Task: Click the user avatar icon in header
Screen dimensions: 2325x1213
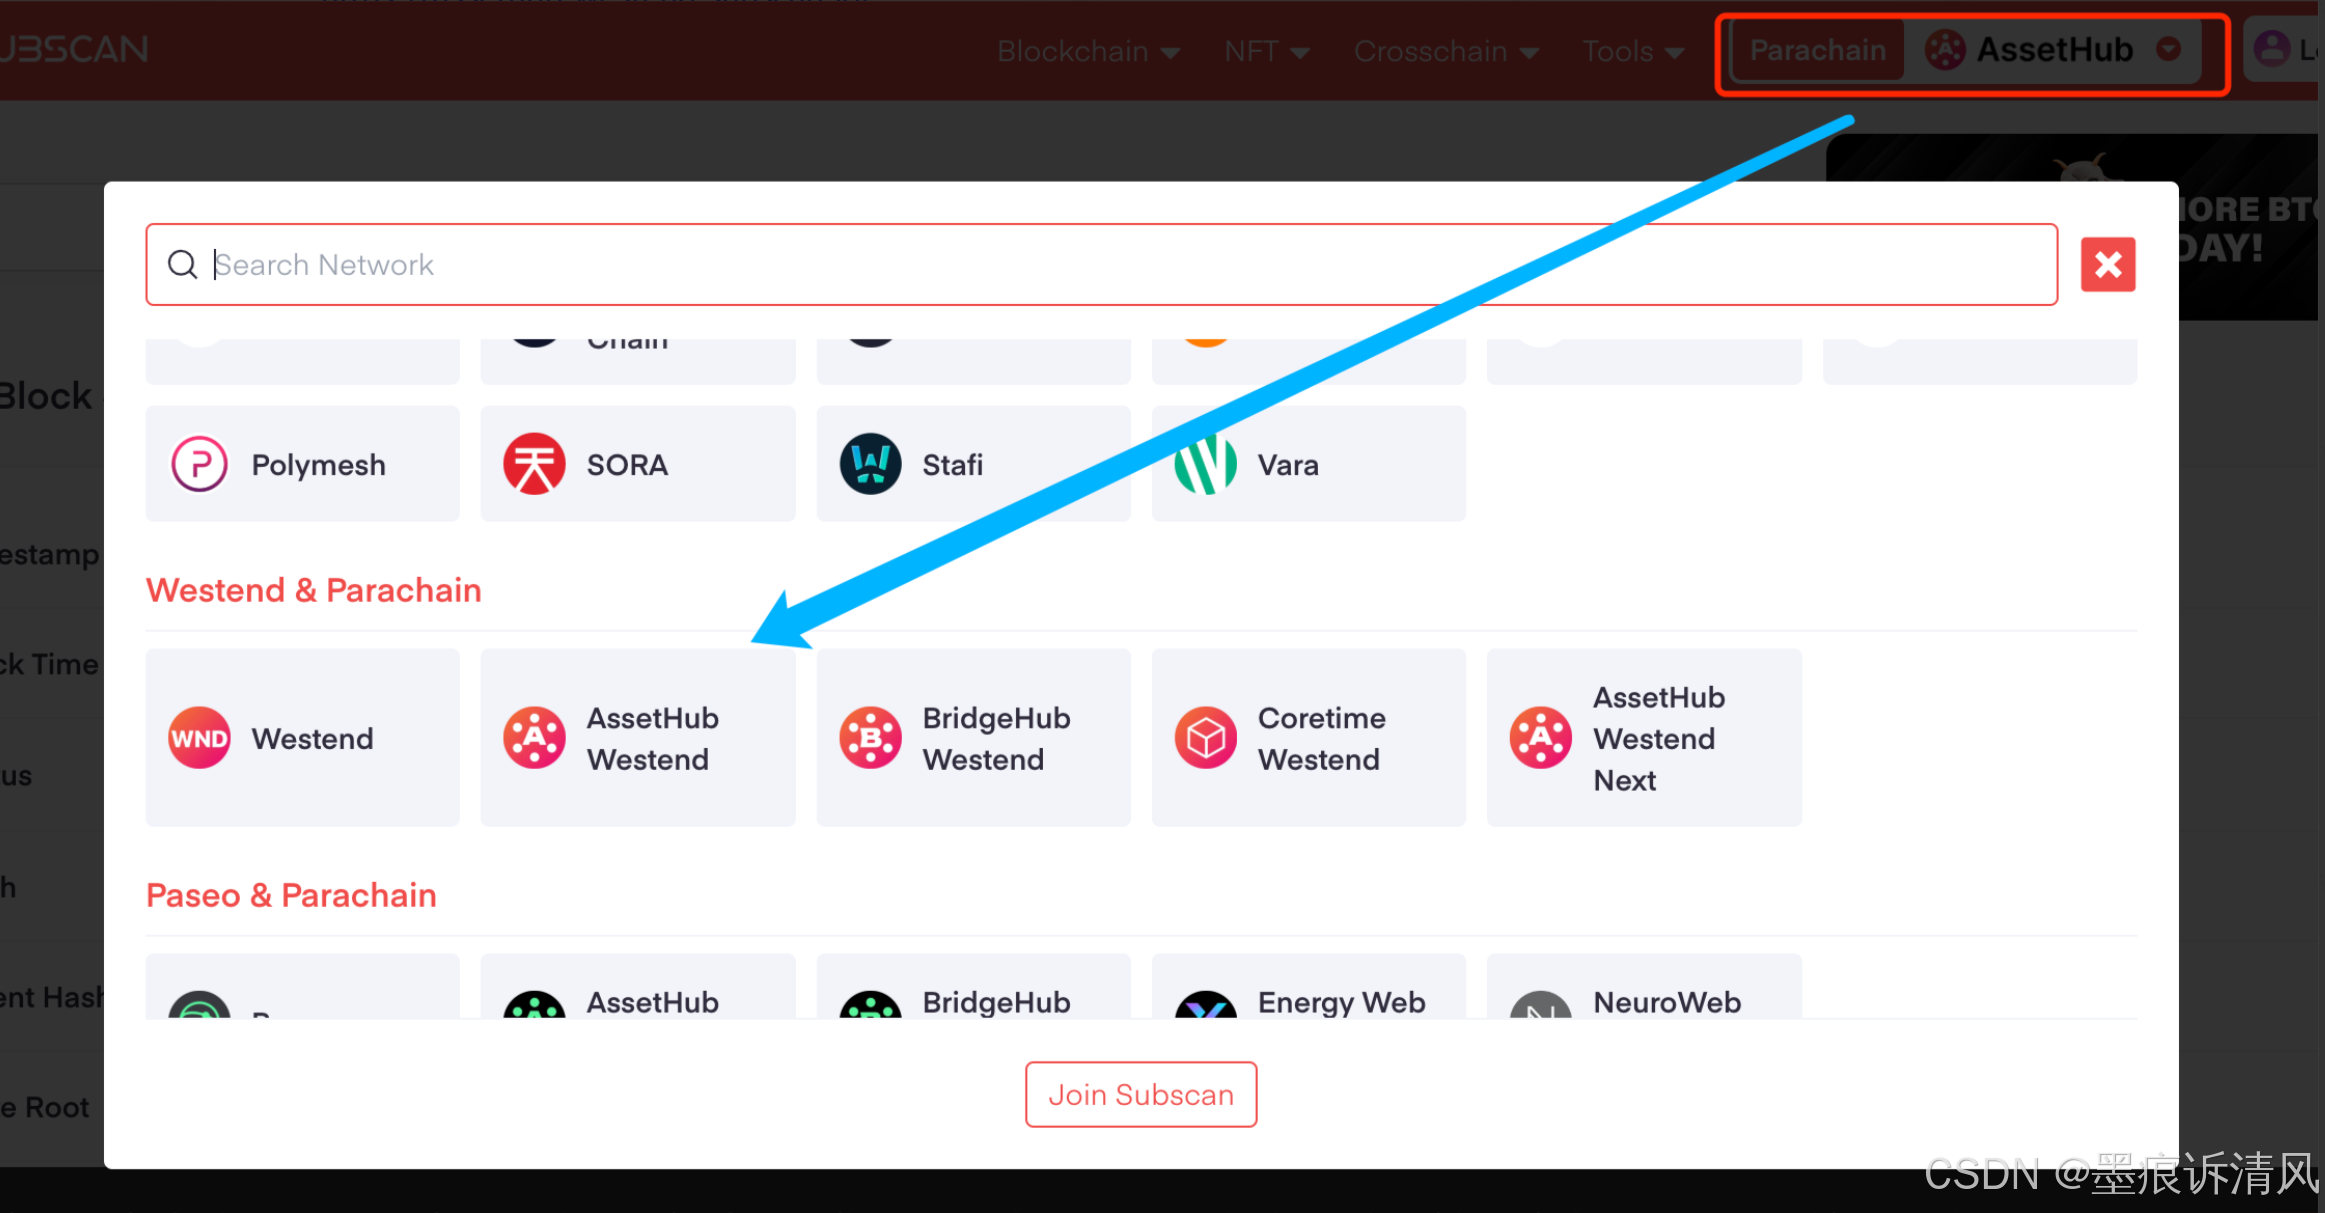Action: click(x=2272, y=48)
